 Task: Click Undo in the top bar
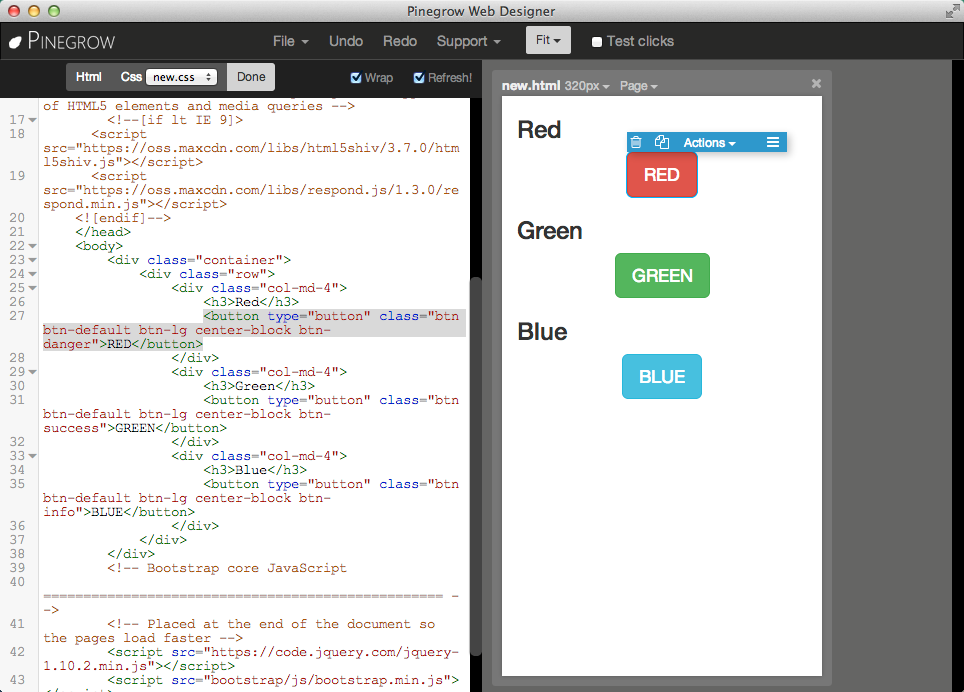pyautogui.click(x=346, y=41)
